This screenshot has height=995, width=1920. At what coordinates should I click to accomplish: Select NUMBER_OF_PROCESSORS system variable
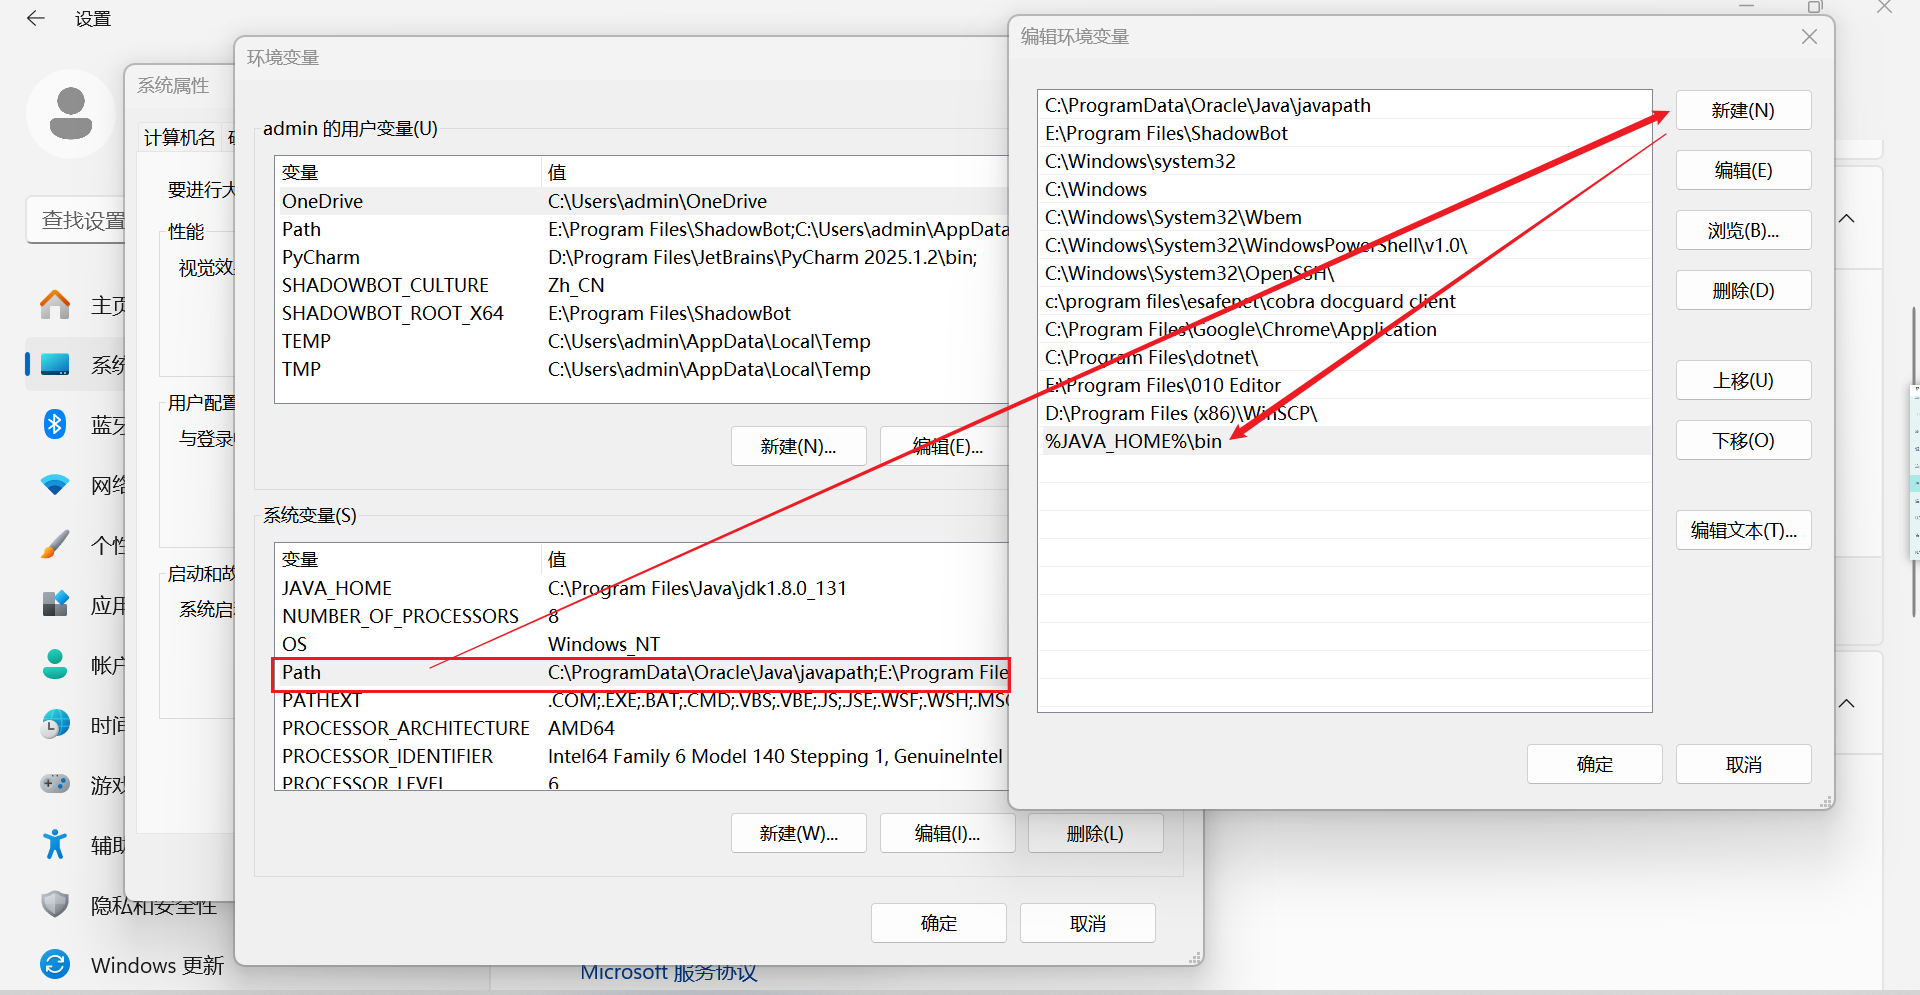click(642, 616)
